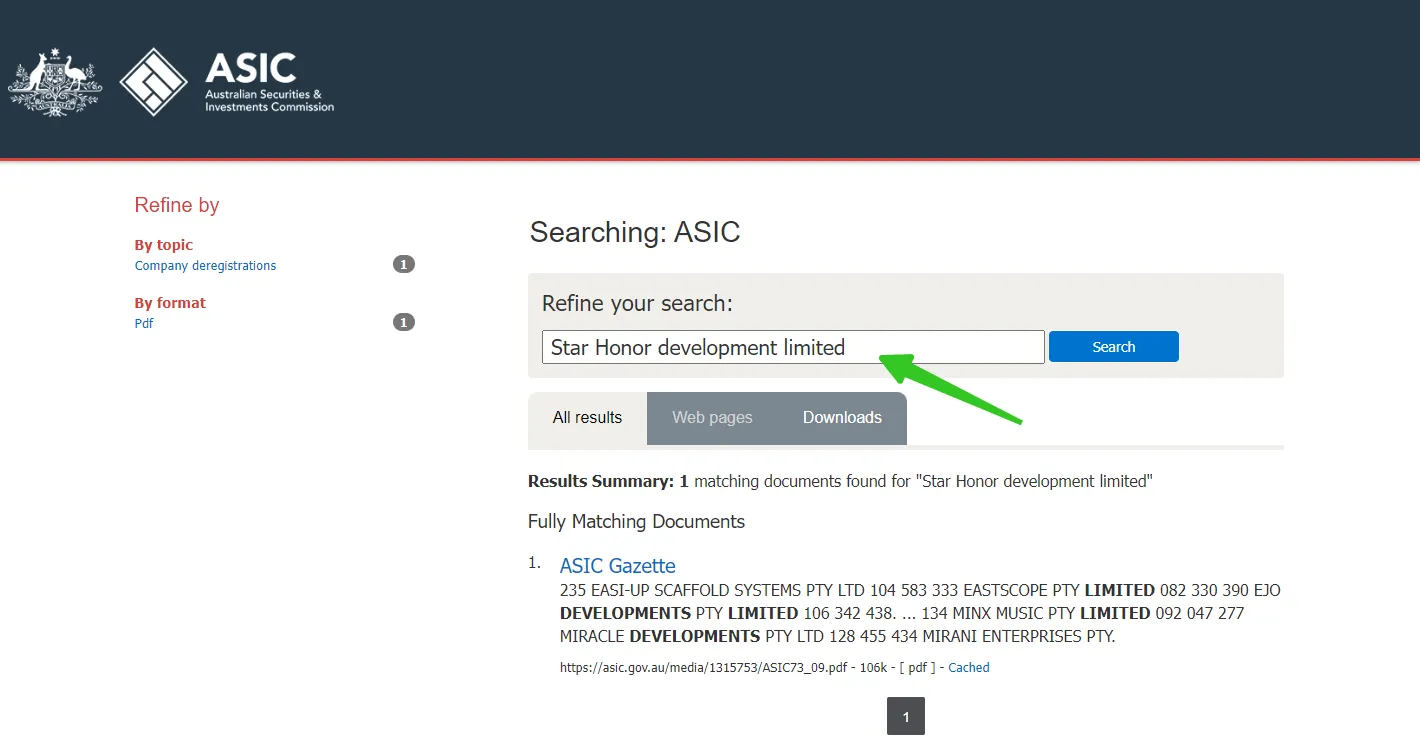The width and height of the screenshot is (1420, 743).
Task: Click the count badge beside Company deregistrations
Action: 403,265
